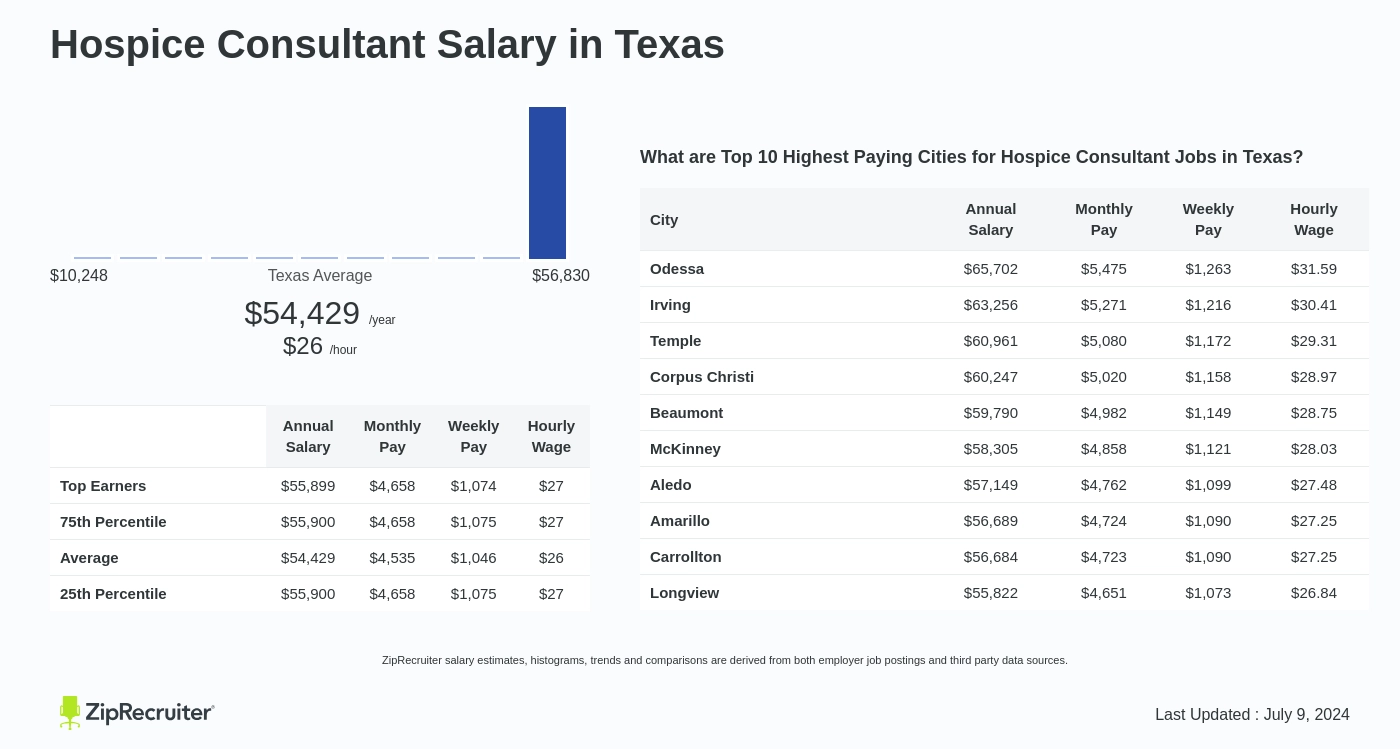The height and width of the screenshot is (749, 1400).
Task: Select Monthly Pay header in cities table
Action: point(1104,219)
